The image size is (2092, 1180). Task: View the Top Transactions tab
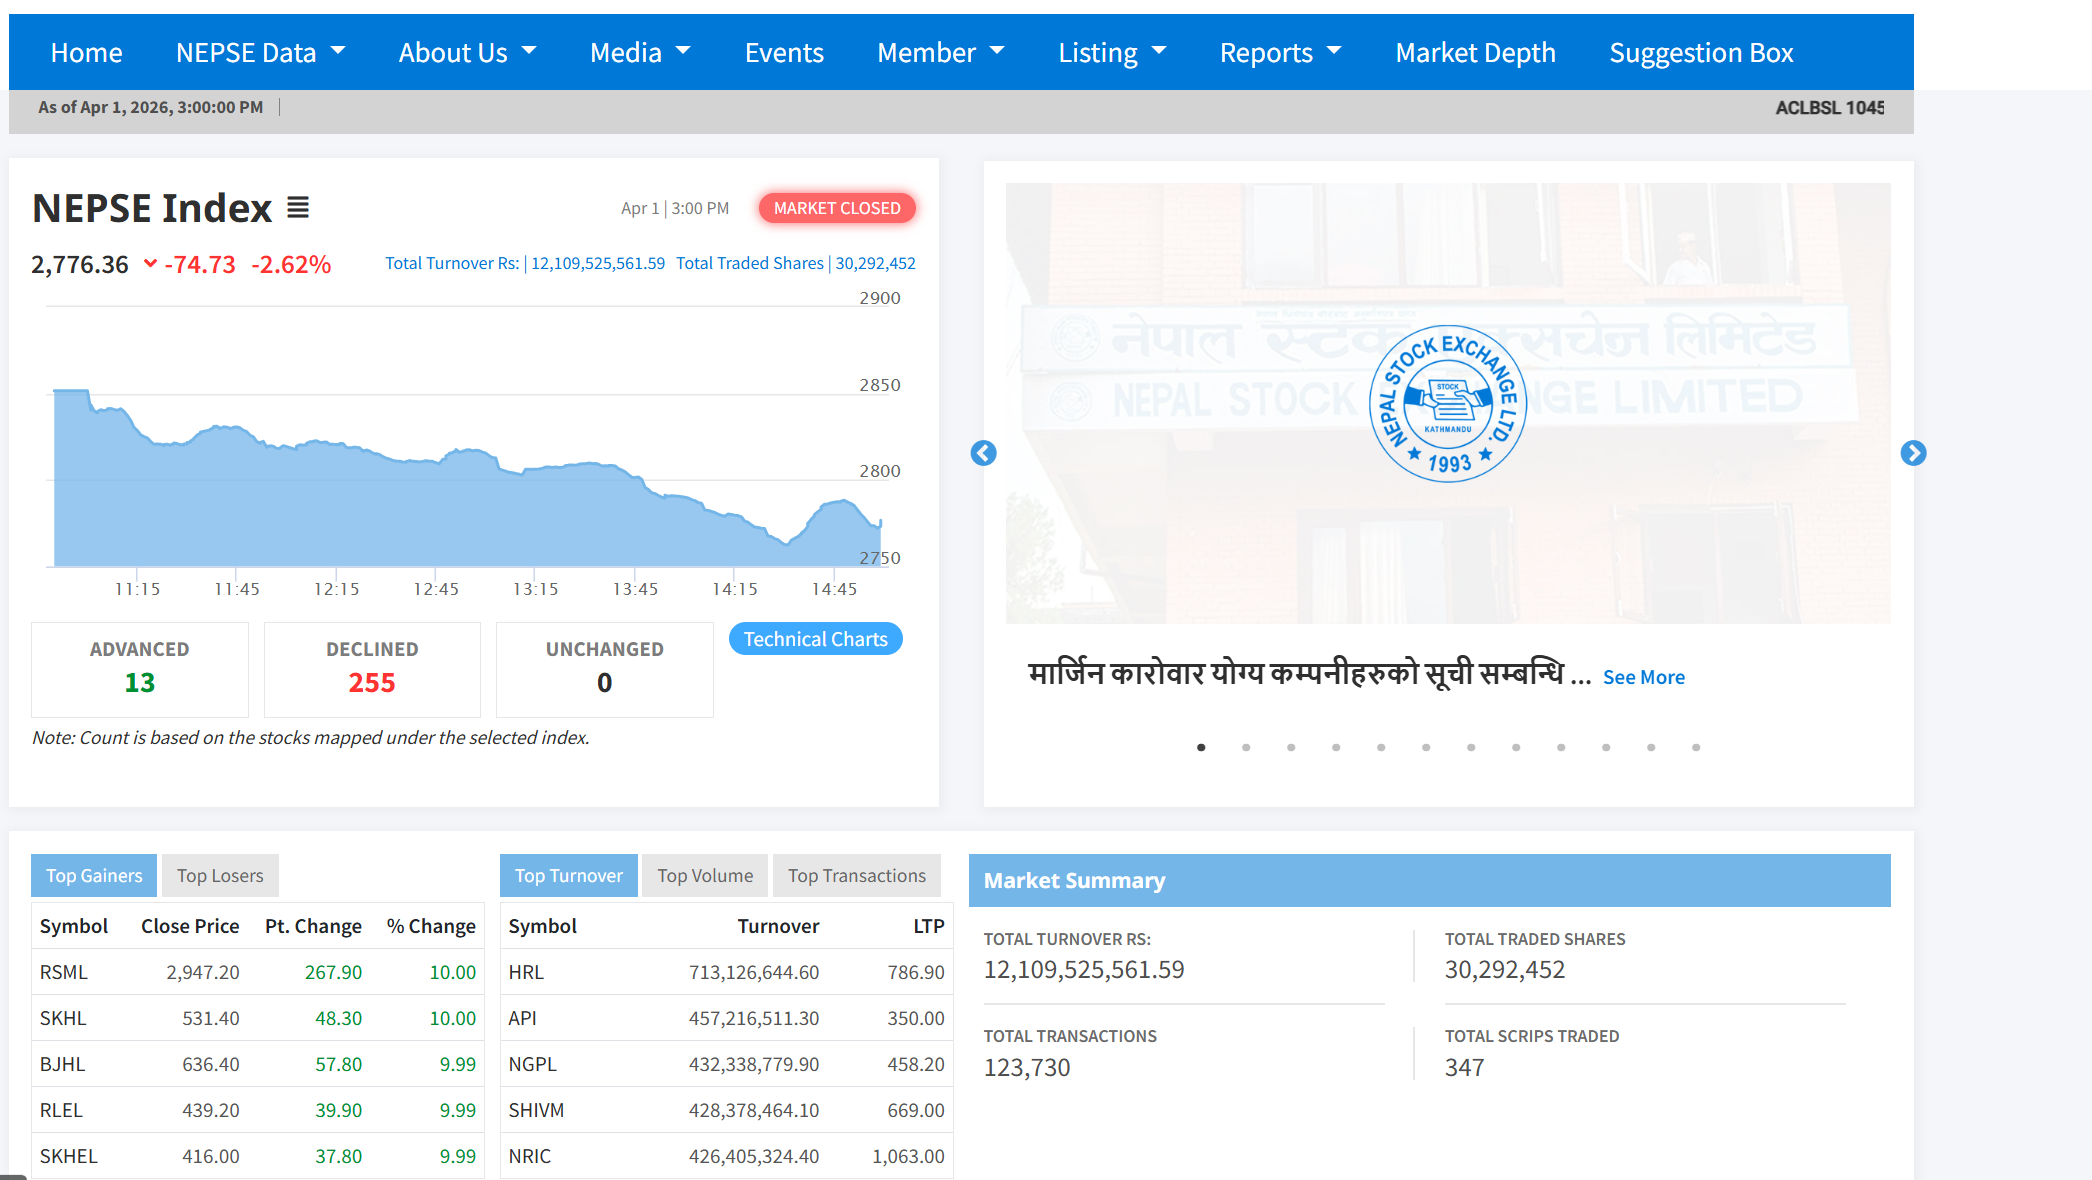tap(856, 875)
